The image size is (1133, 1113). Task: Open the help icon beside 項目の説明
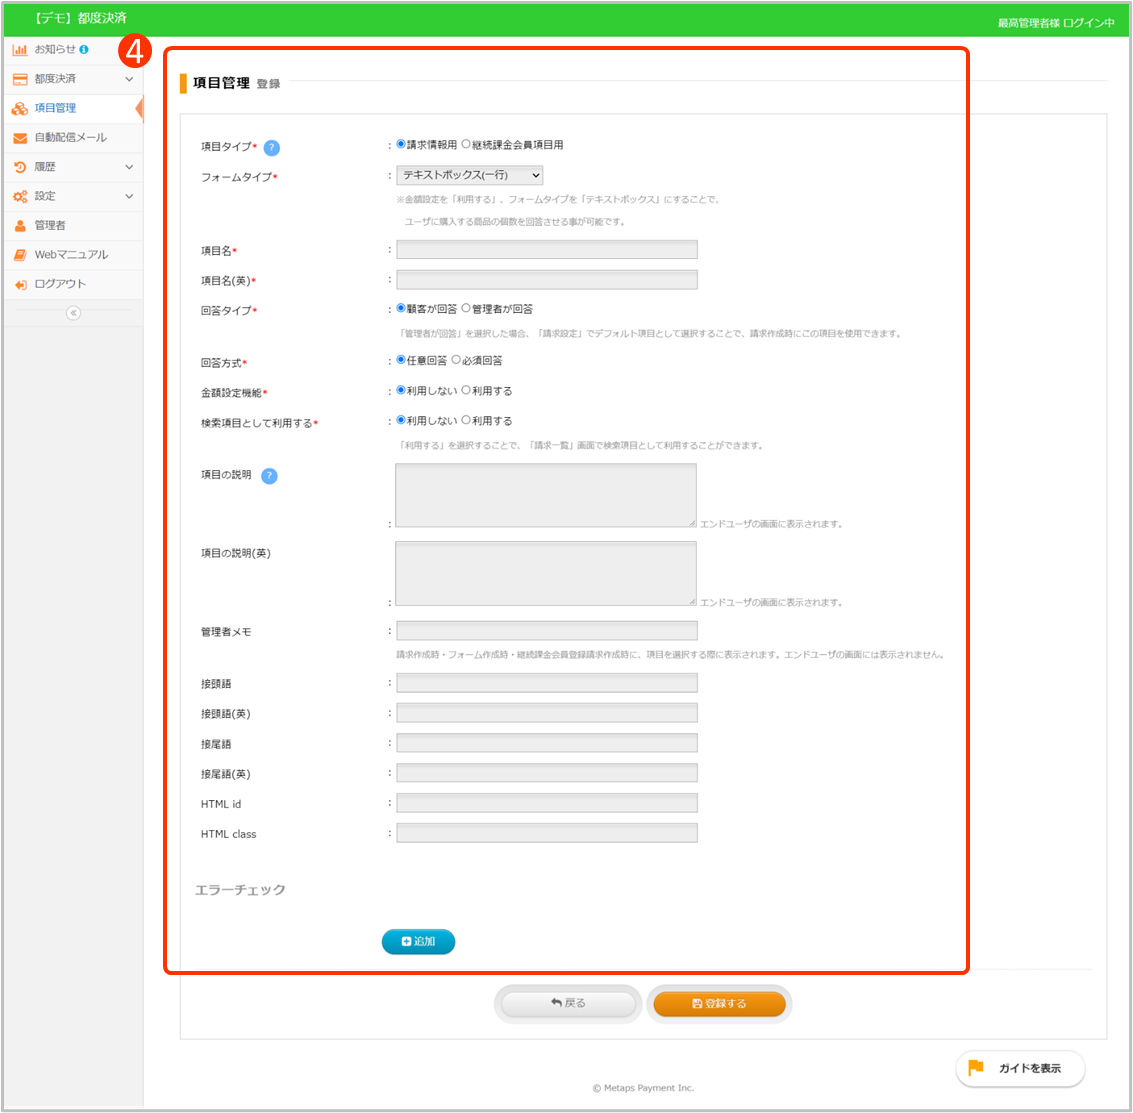coord(268,477)
